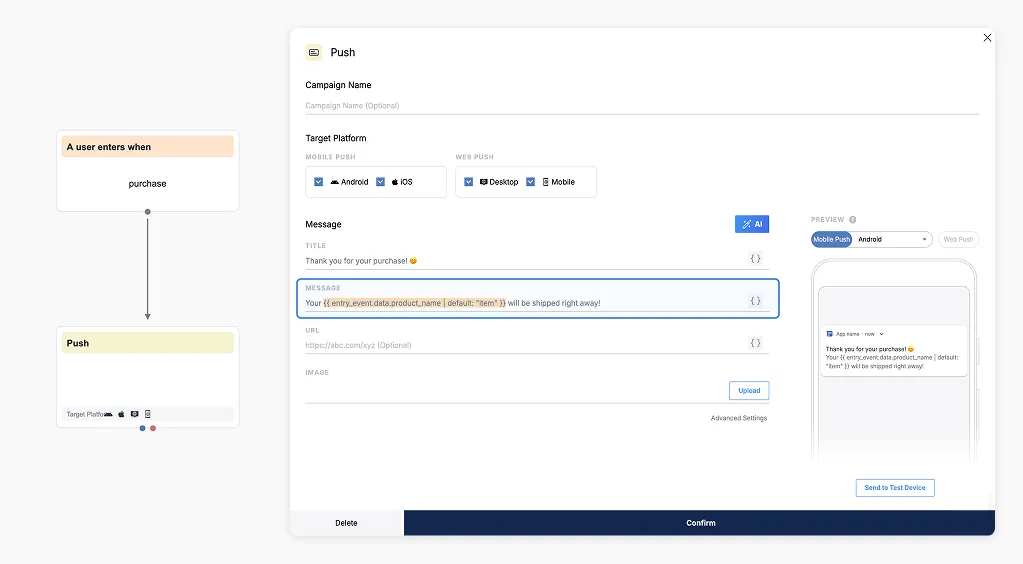Image resolution: width=1023 pixels, height=564 pixels.
Task: Click the Desktop monitor icon in Web Push
Action: pos(483,182)
